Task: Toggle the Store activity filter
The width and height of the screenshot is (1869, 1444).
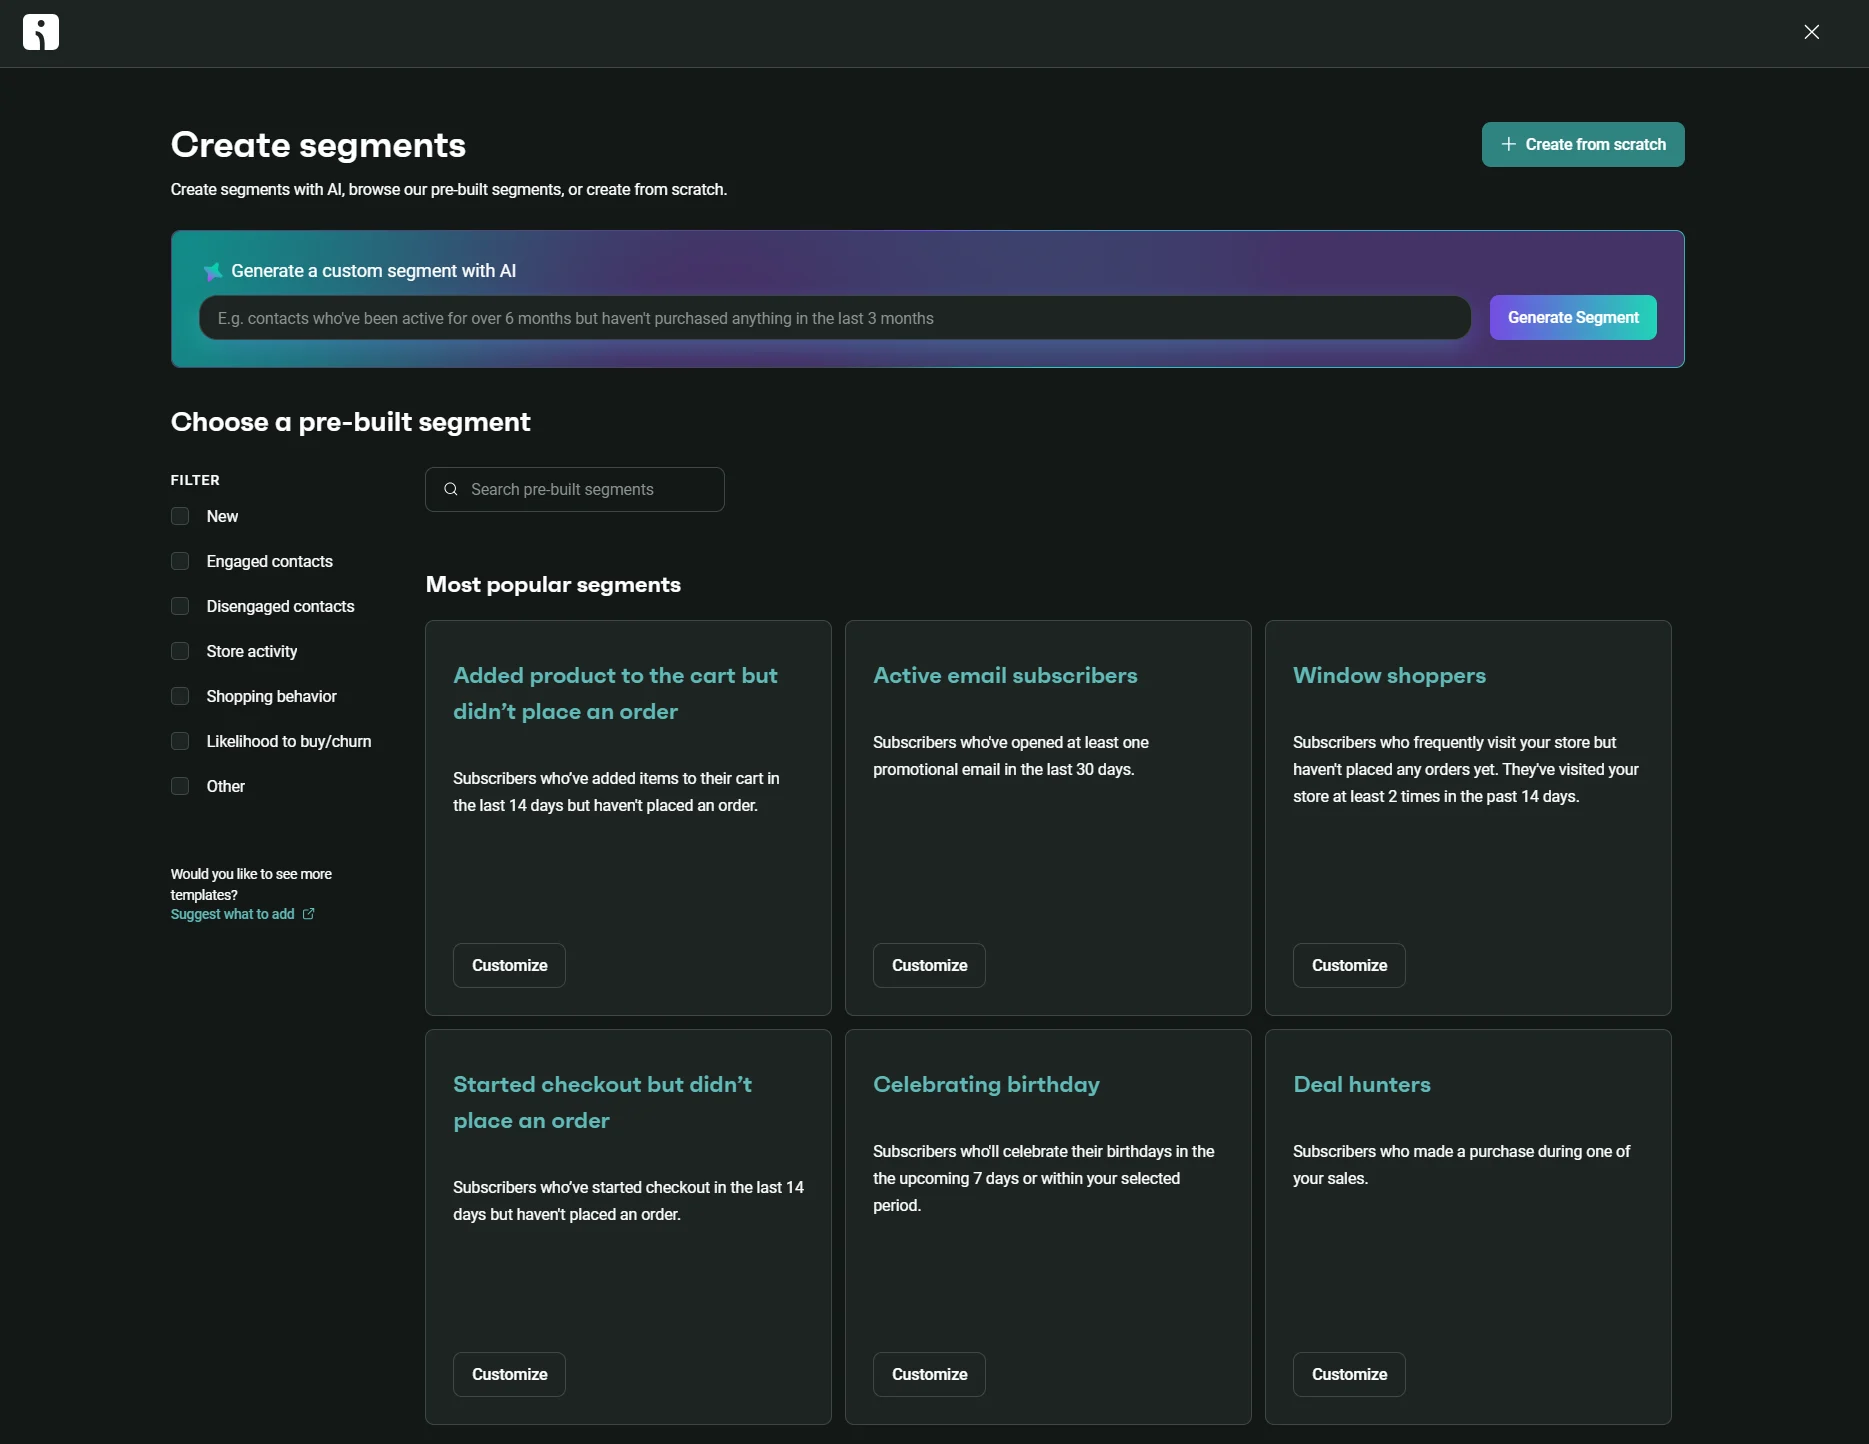Action: (x=180, y=651)
